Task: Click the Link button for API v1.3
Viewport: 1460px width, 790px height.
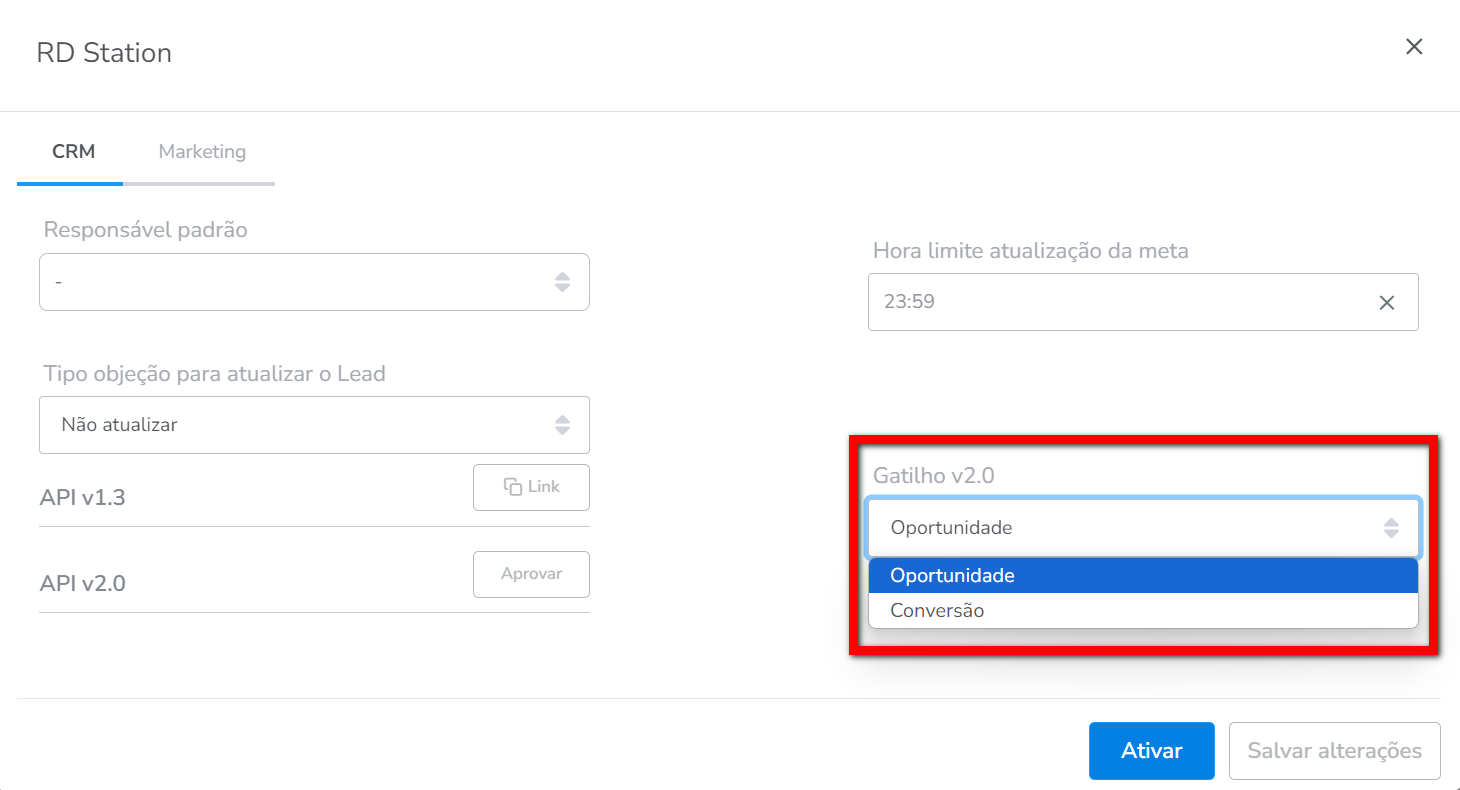Action: click(x=531, y=487)
